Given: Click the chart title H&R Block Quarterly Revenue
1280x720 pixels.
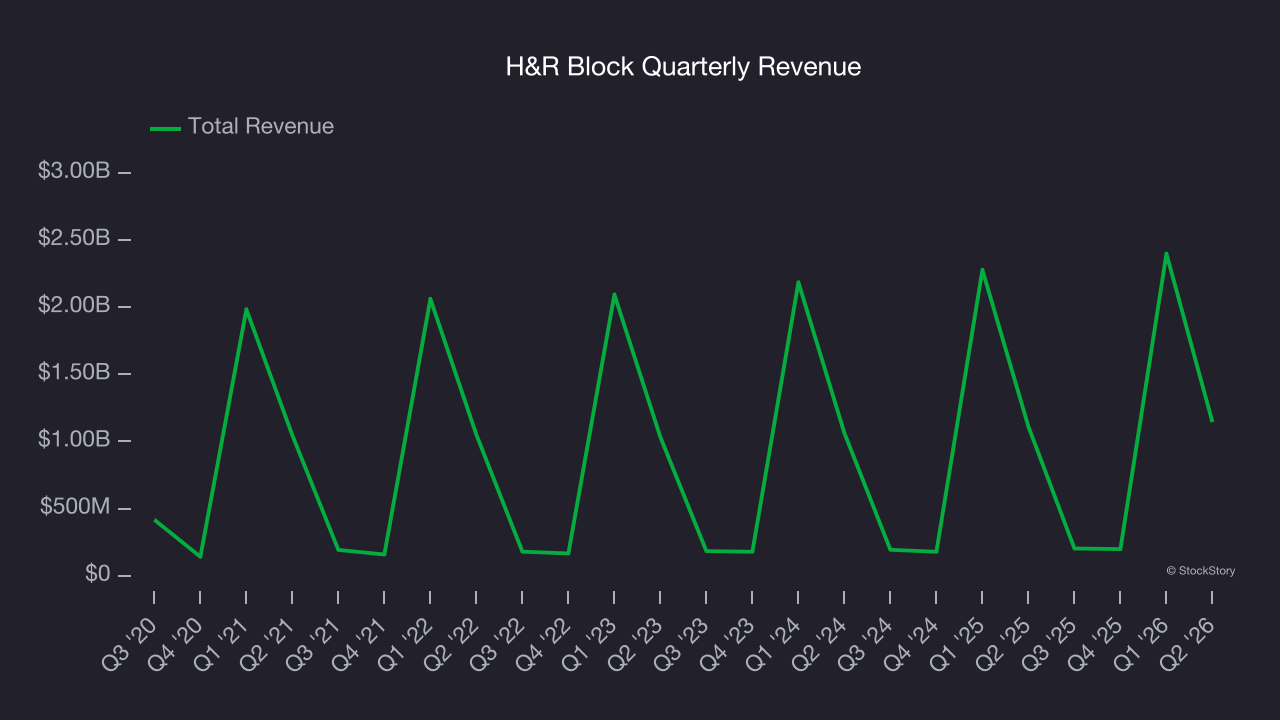Looking at the screenshot, I should (x=683, y=67).
